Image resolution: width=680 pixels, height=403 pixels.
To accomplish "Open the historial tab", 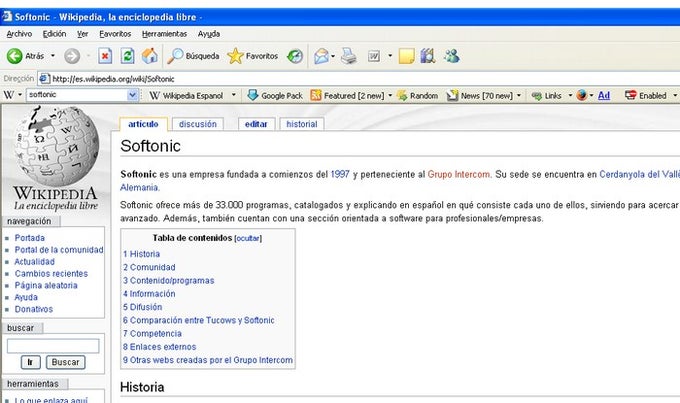I will click(302, 124).
